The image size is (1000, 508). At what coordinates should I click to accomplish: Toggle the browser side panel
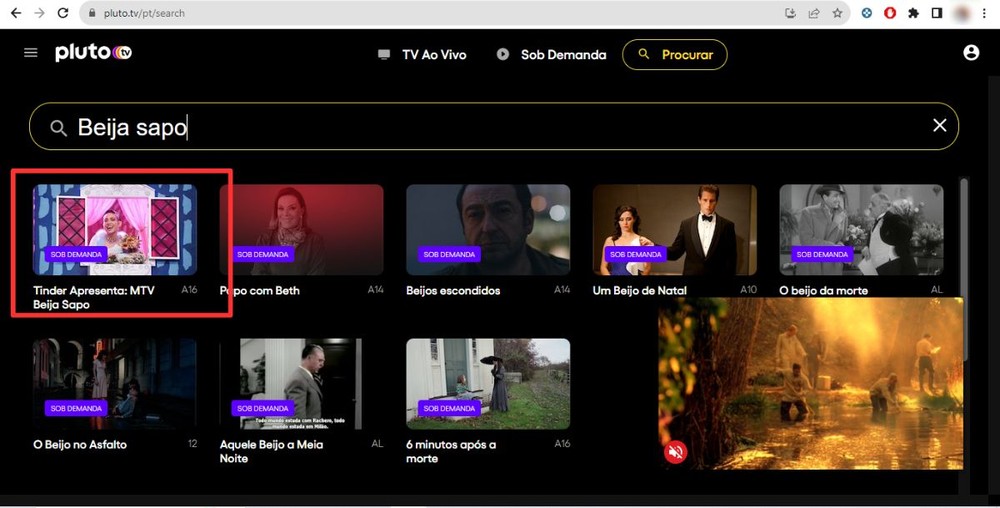tap(937, 13)
